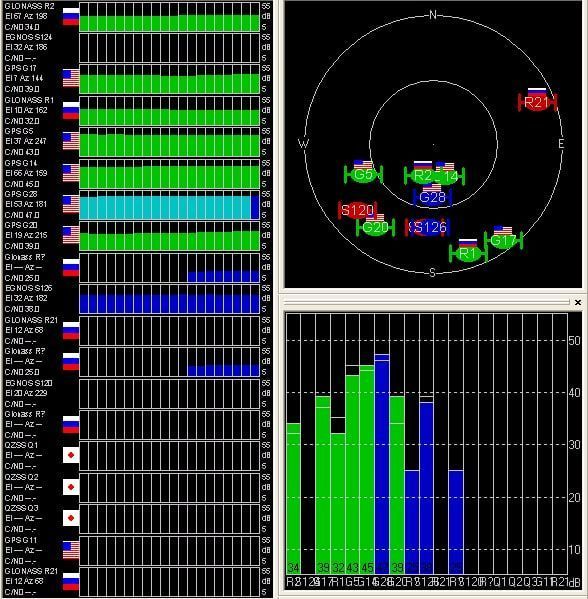Click the cyan signal history of GPS G28
The width and height of the screenshot is (588, 599).
point(165,208)
